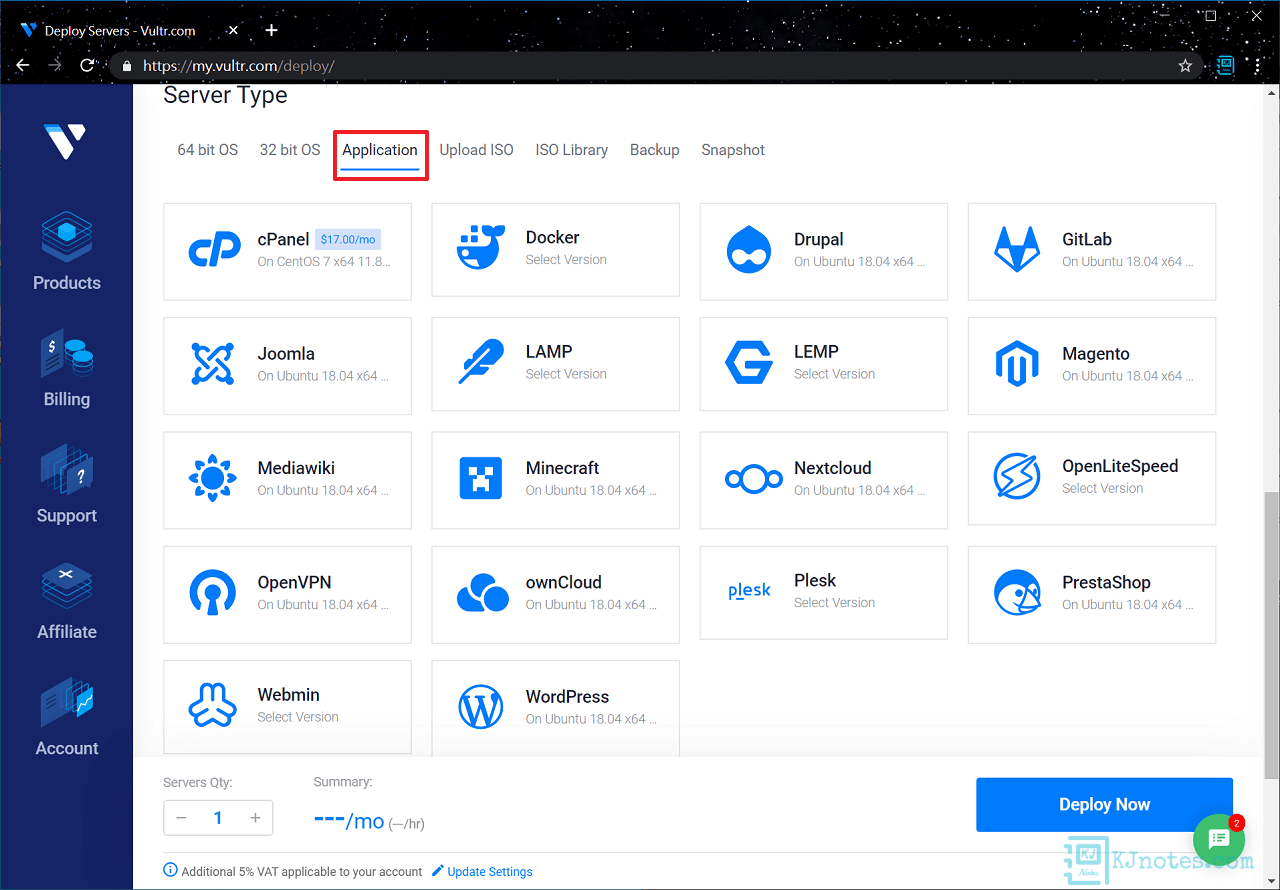Open the Billing sidebar section
1280x890 pixels.
[x=66, y=368]
